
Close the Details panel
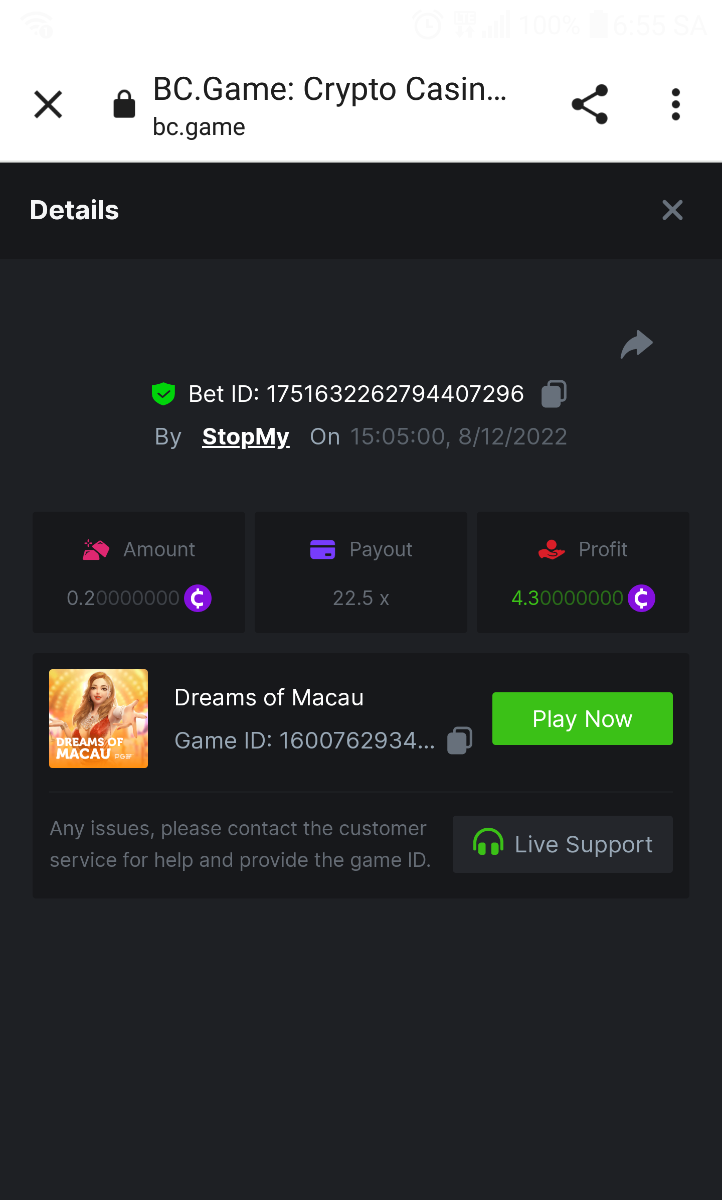[x=672, y=210]
